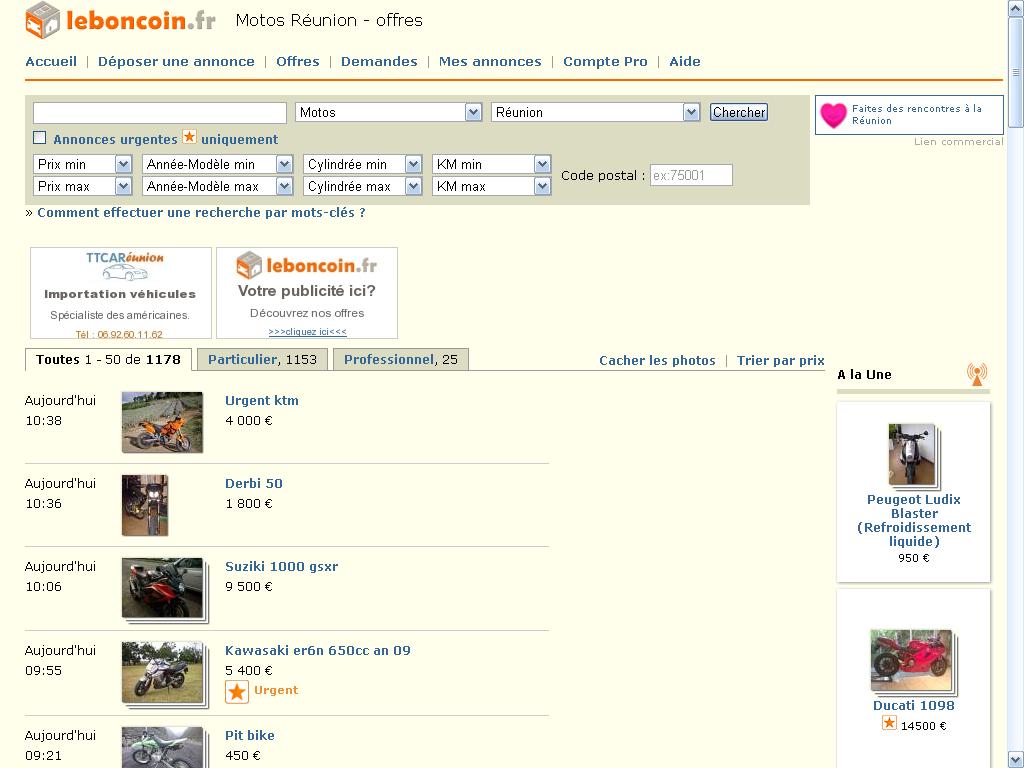Click the Suziki 1000 gsxr photo thumbnail
This screenshot has width=1024, height=768.
click(164, 590)
